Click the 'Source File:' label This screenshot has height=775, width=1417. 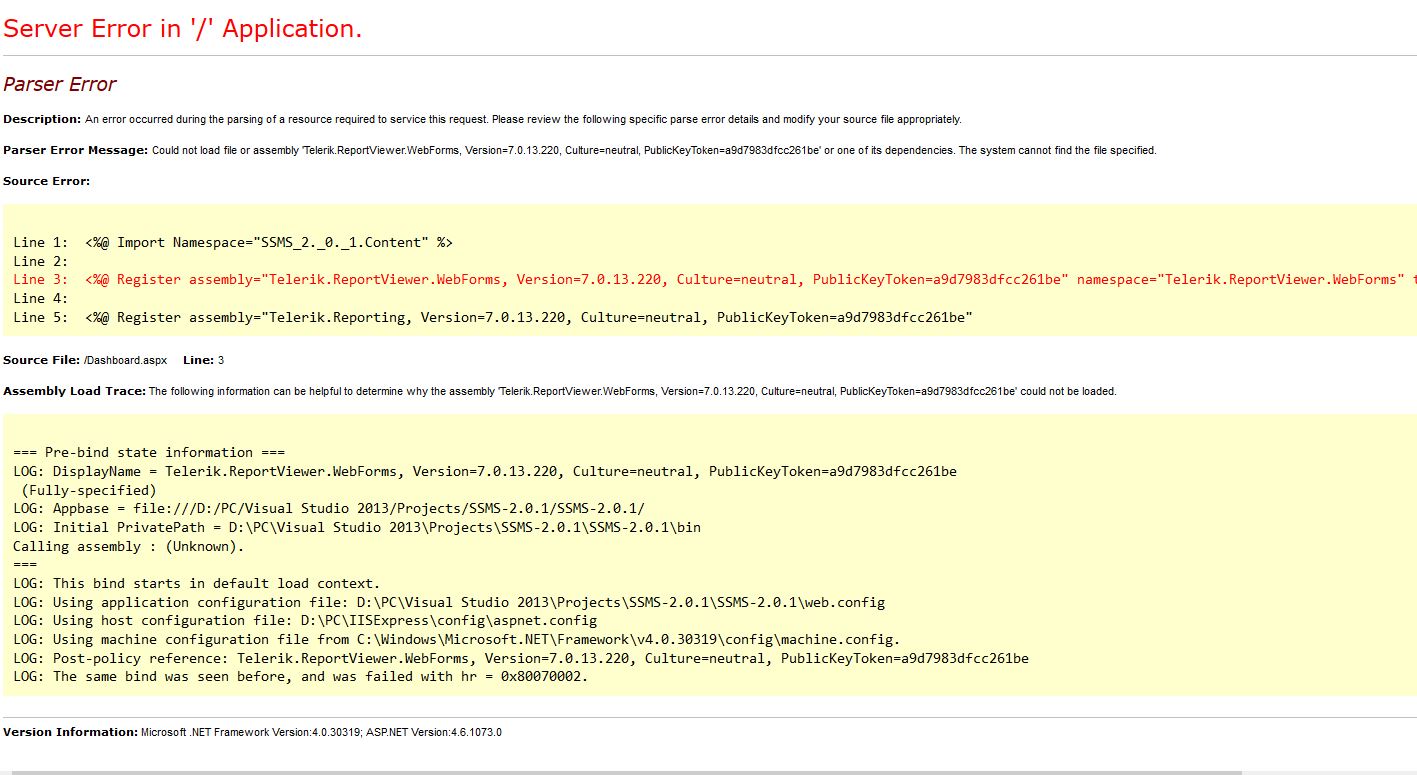pyautogui.click(x=41, y=360)
